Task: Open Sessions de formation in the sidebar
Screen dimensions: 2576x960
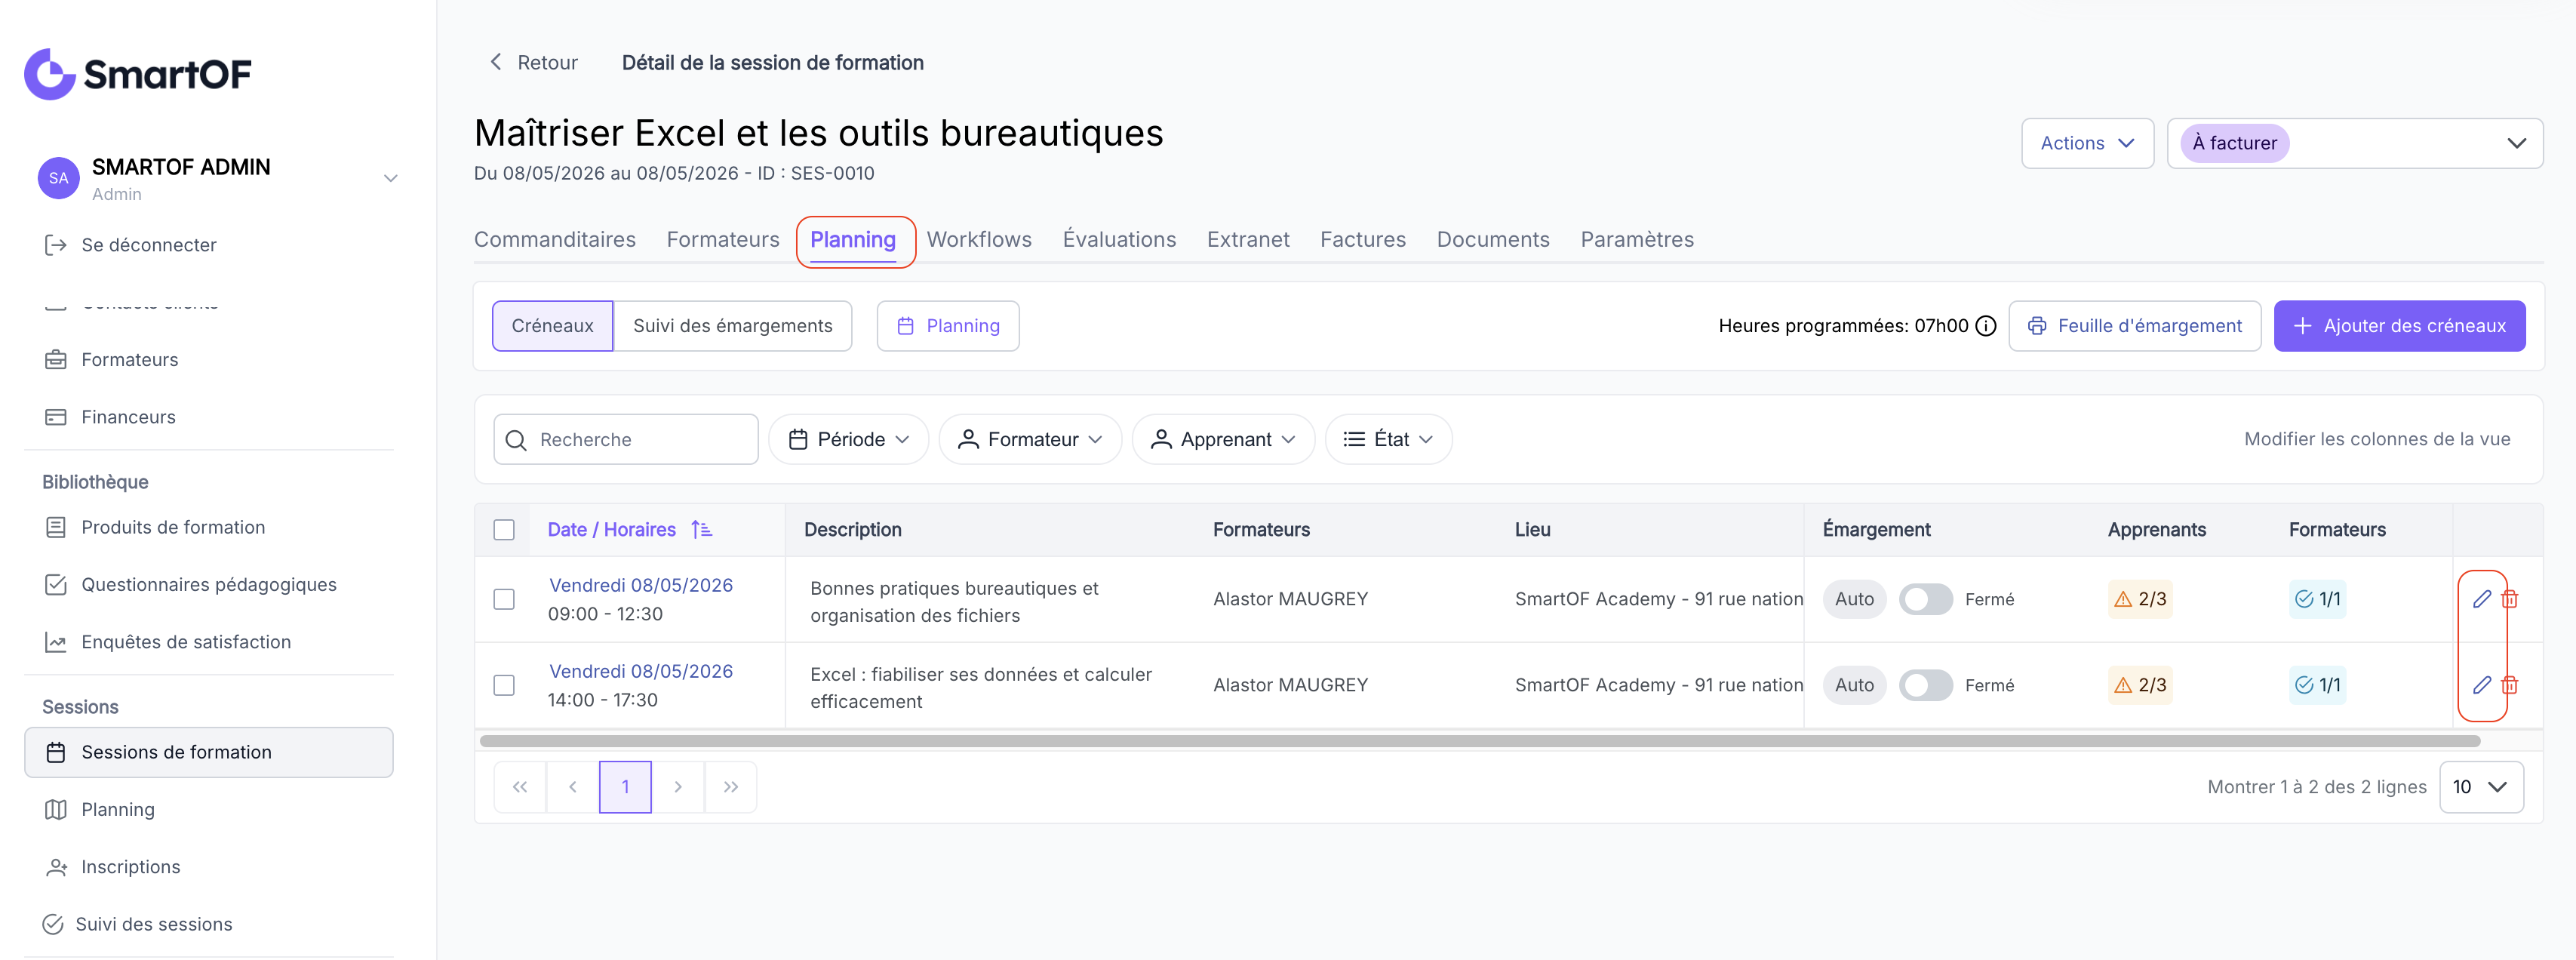Action: 208,752
